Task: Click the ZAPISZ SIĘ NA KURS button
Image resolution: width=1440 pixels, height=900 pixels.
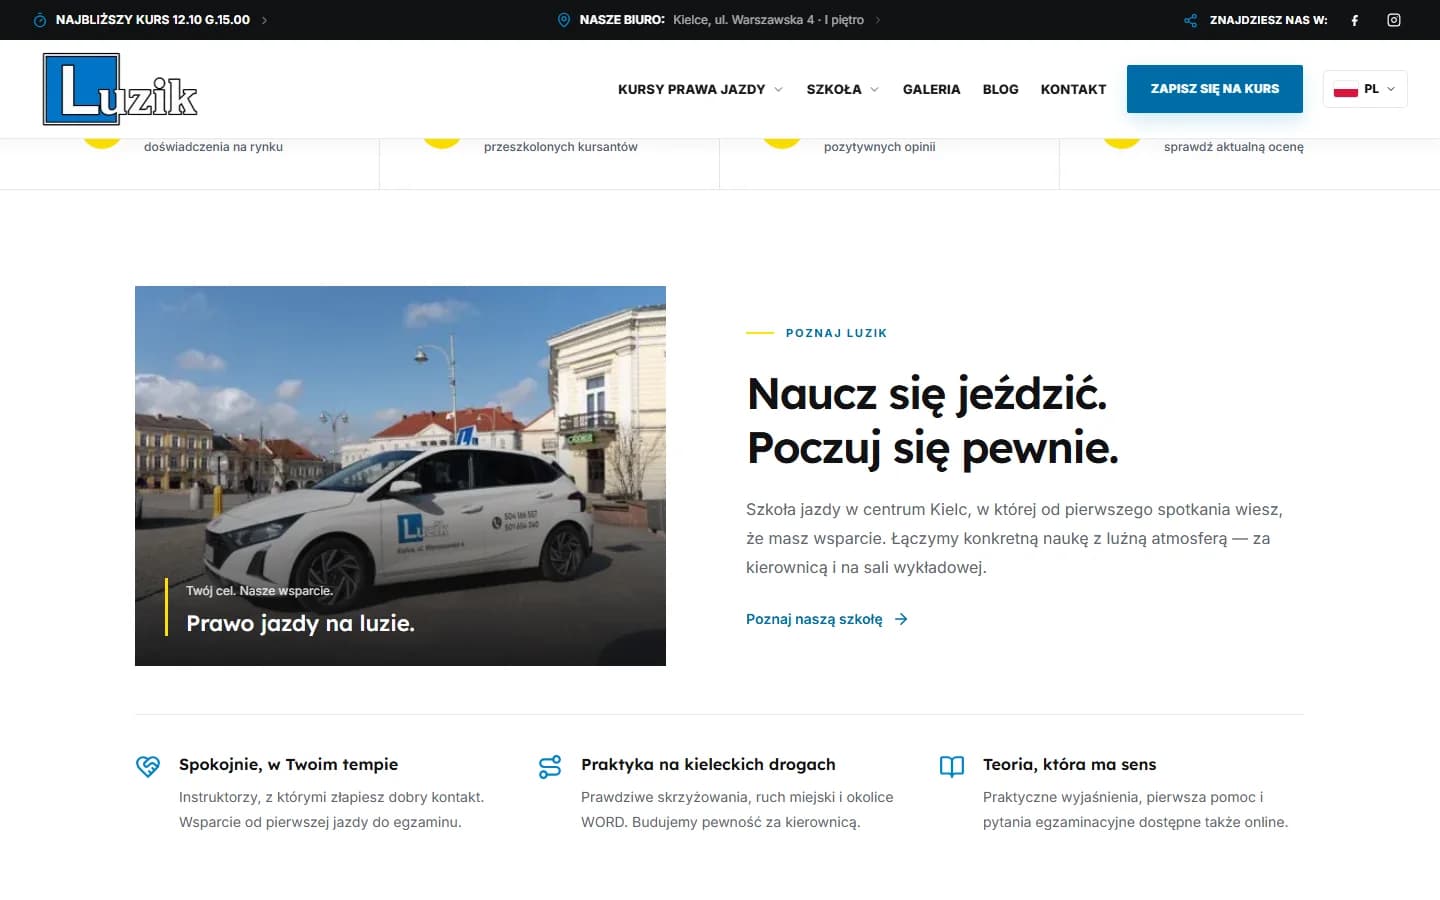Action: click(x=1215, y=89)
